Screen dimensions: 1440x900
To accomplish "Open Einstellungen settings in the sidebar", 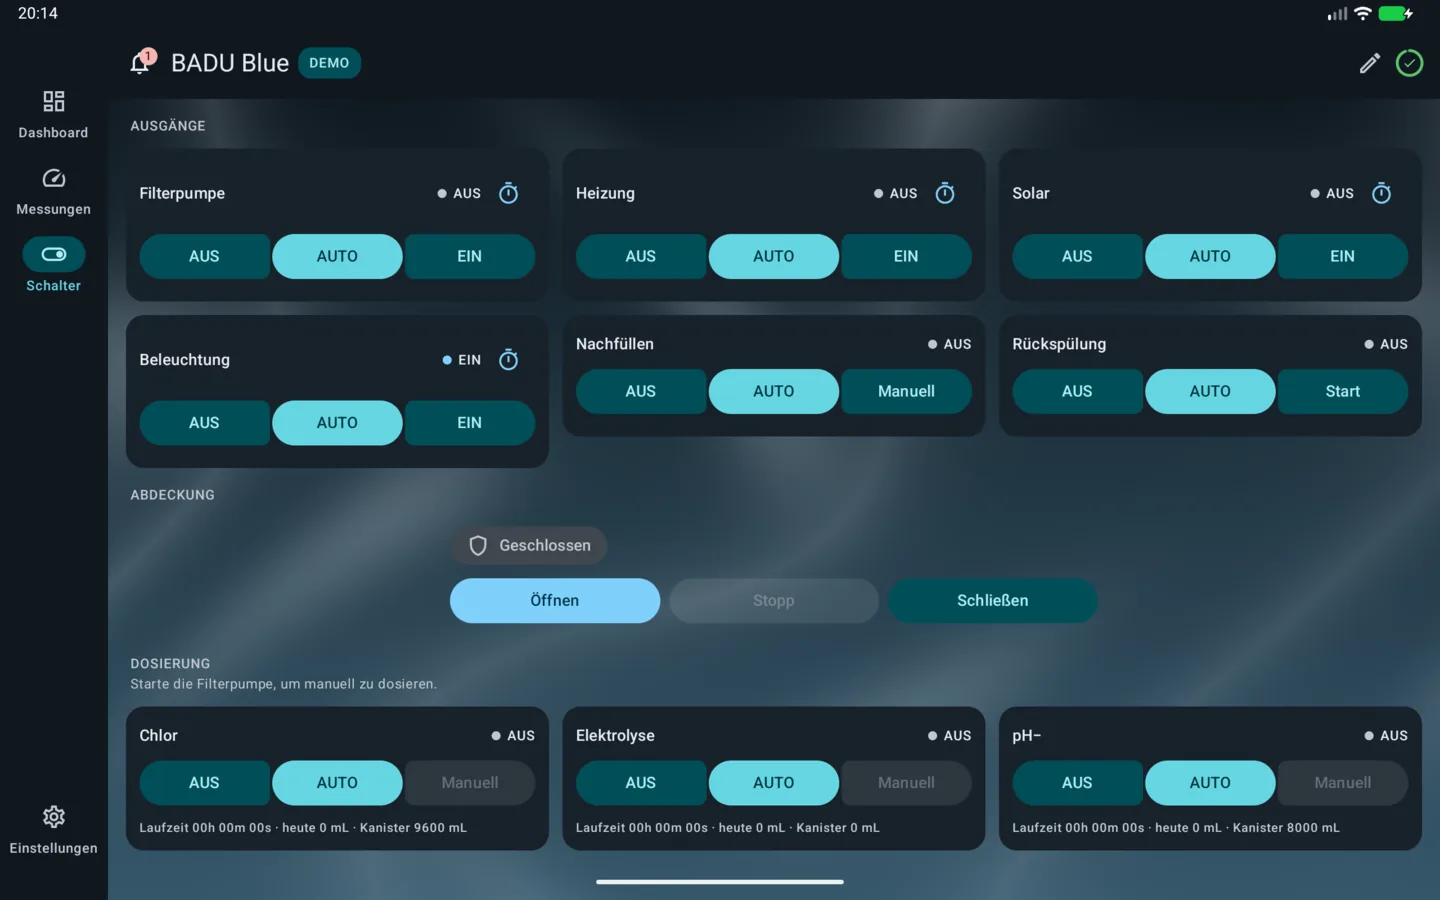I will [x=53, y=830].
